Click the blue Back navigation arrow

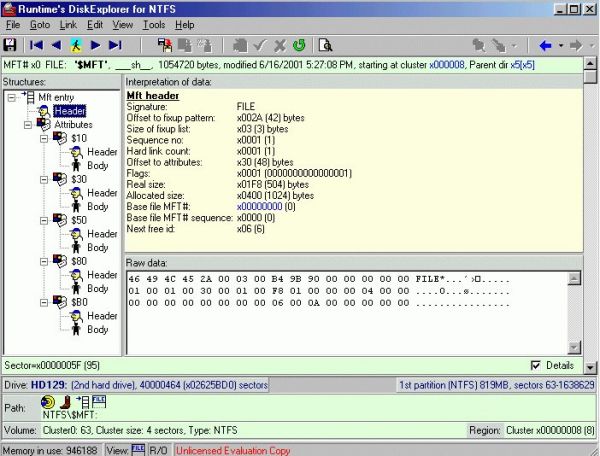pyautogui.click(x=545, y=45)
